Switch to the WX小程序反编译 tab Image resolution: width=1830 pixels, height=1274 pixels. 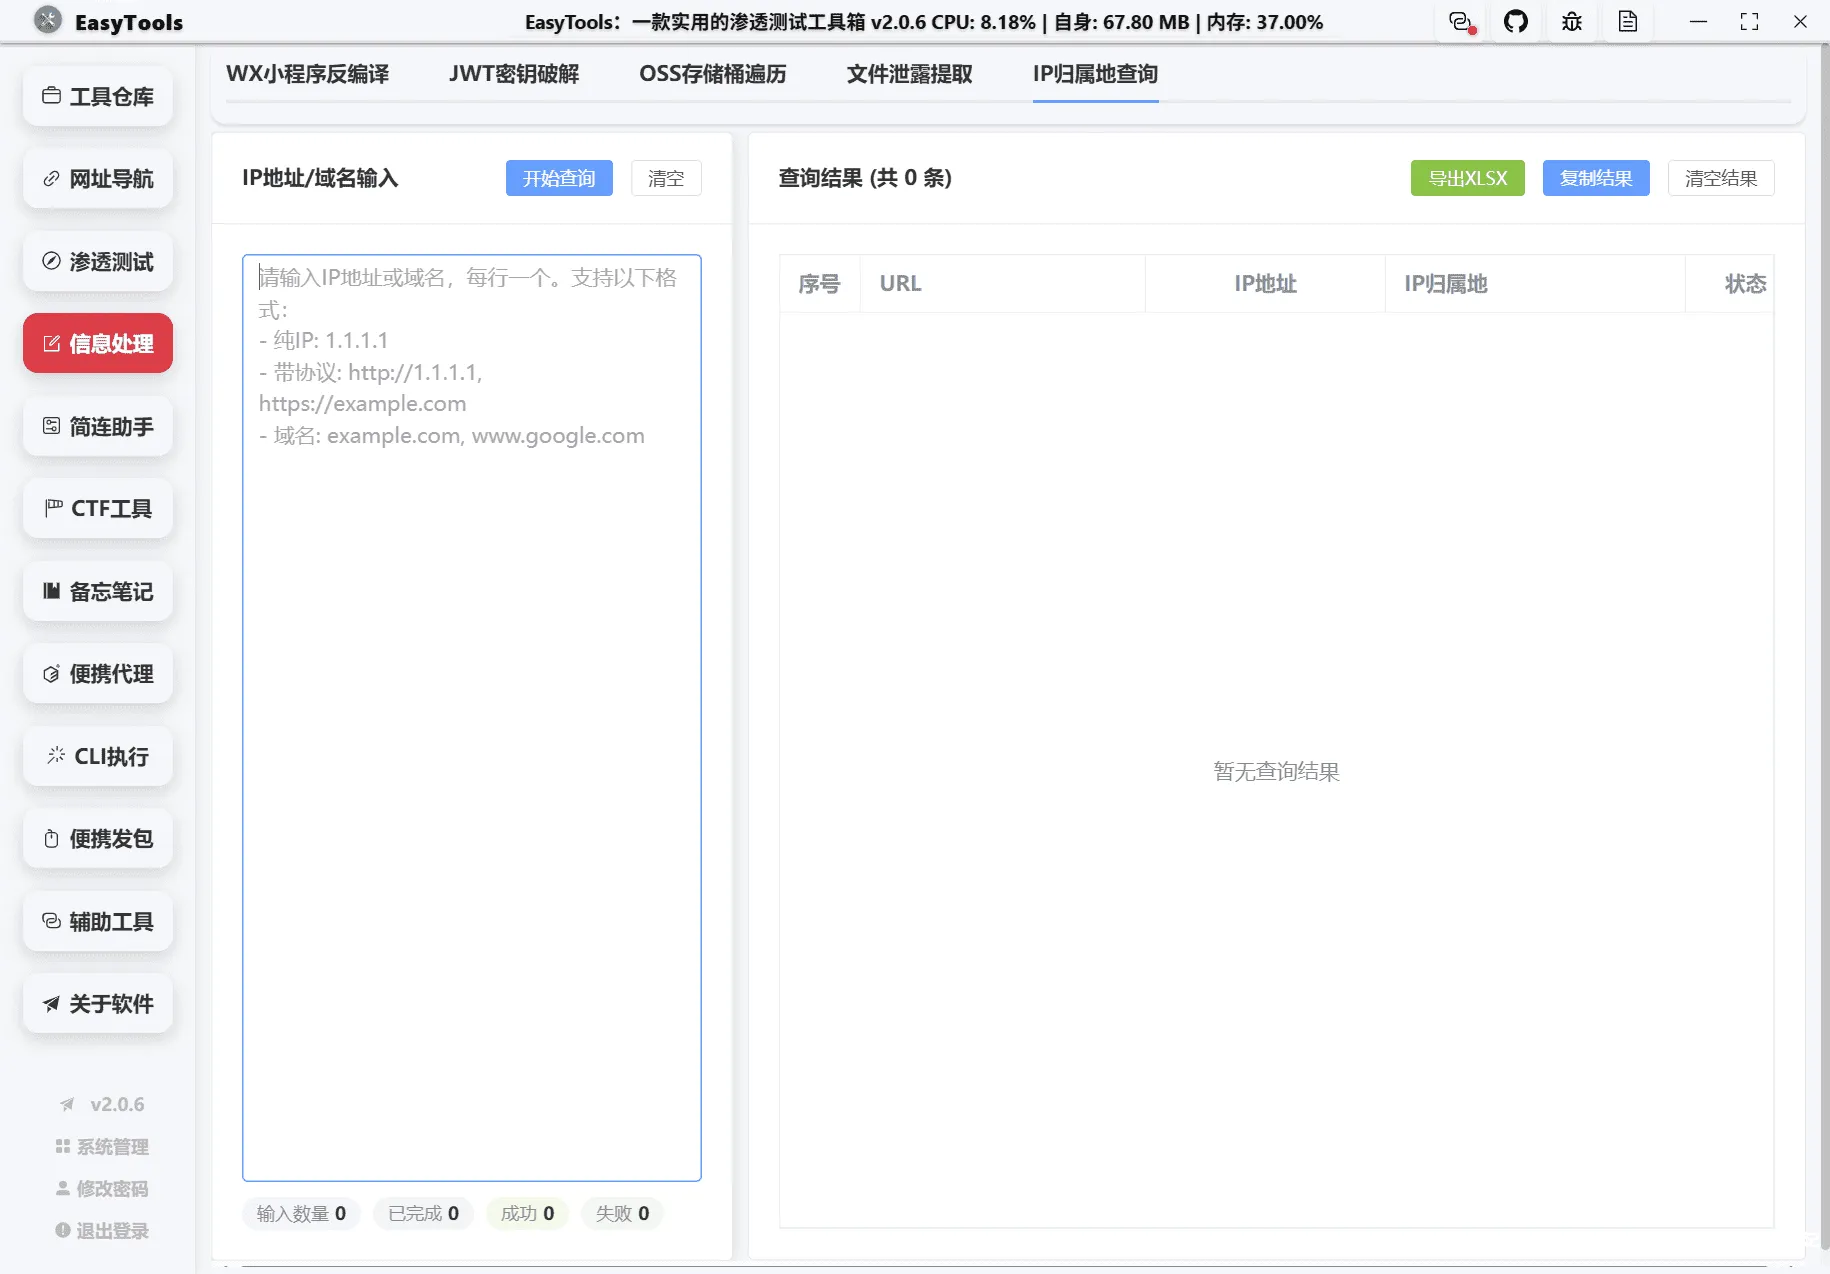(309, 73)
